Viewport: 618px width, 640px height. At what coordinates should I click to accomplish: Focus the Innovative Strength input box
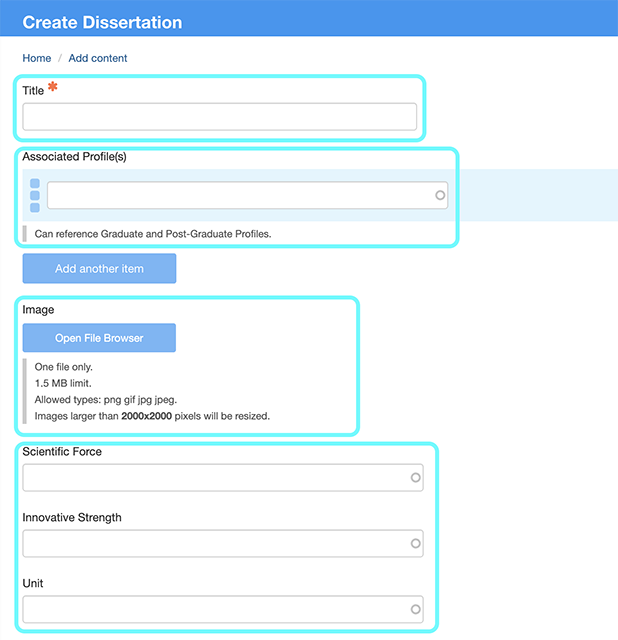(215, 544)
